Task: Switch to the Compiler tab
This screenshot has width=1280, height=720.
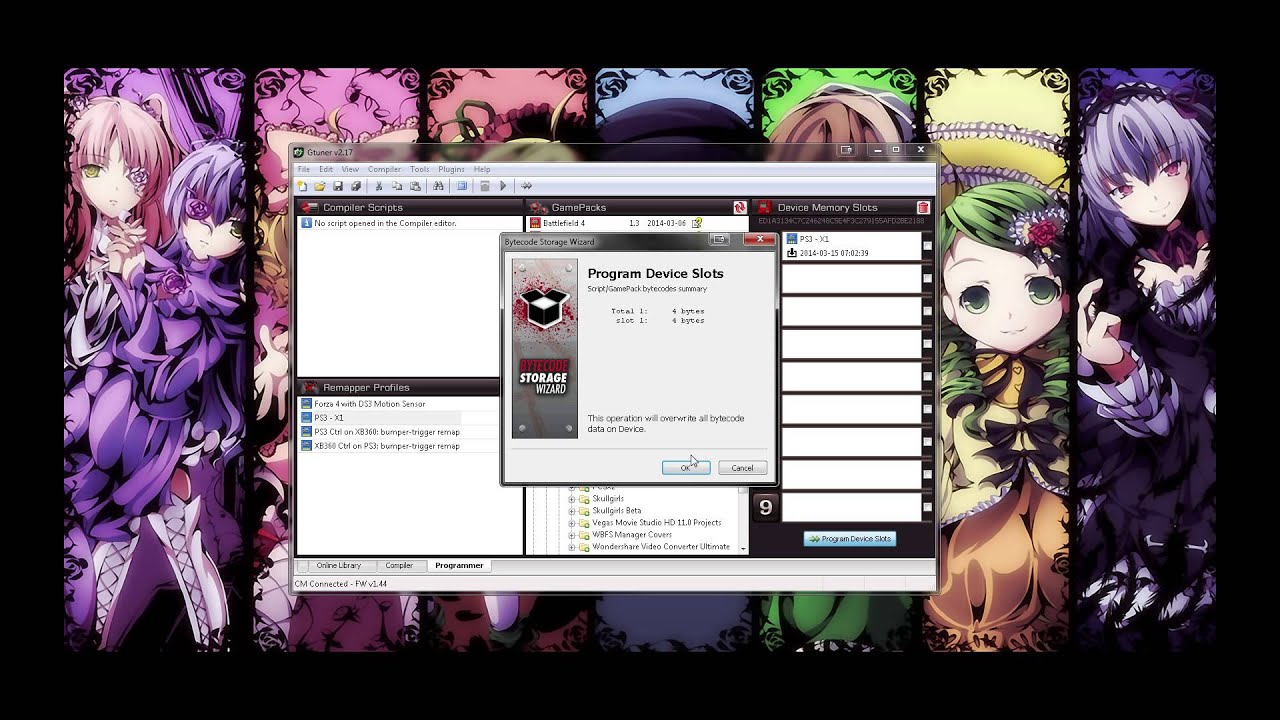Action: [x=399, y=566]
